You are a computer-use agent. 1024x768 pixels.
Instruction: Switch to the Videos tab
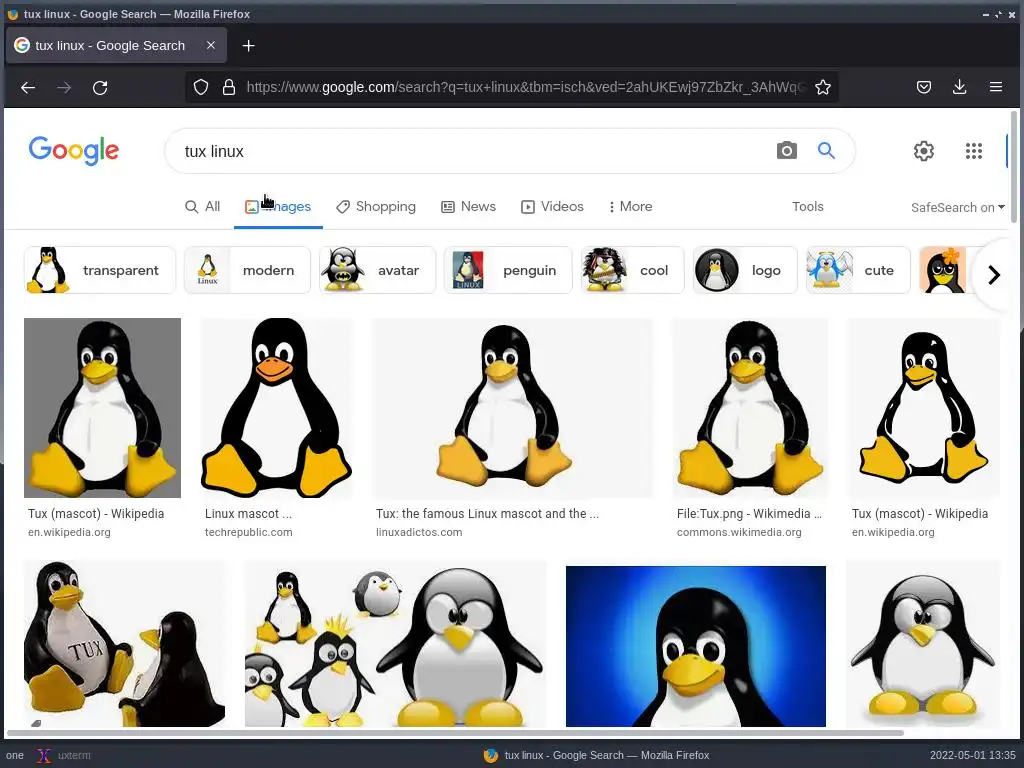(552, 206)
